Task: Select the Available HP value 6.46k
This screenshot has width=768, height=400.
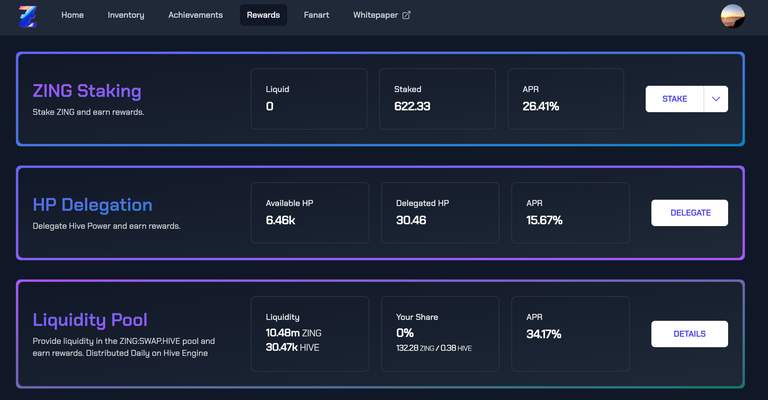Action: tap(281, 220)
